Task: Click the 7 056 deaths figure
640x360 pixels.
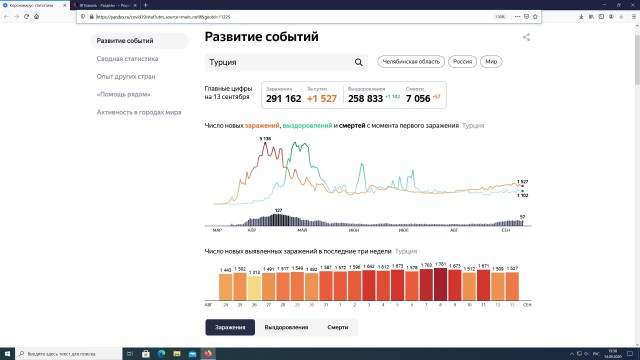Action: tap(418, 99)
